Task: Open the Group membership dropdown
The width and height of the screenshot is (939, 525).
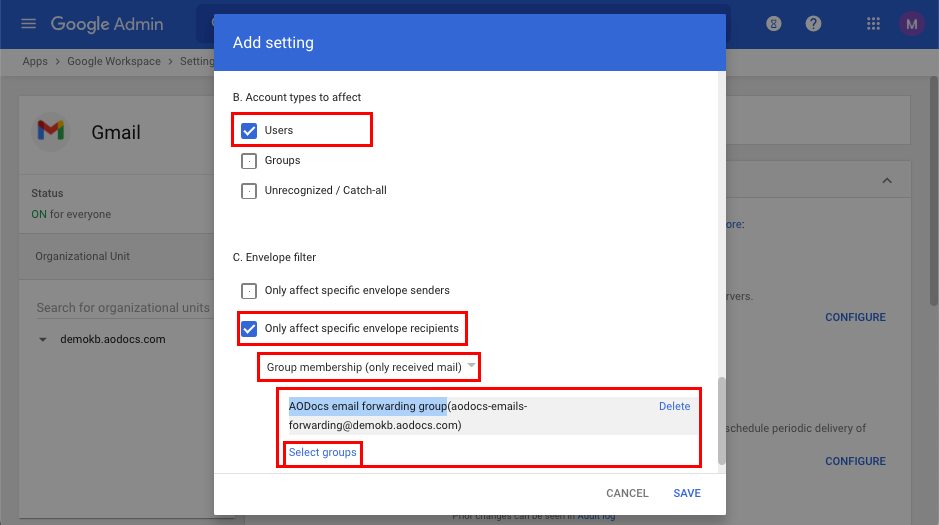Action: pos(369,367)
